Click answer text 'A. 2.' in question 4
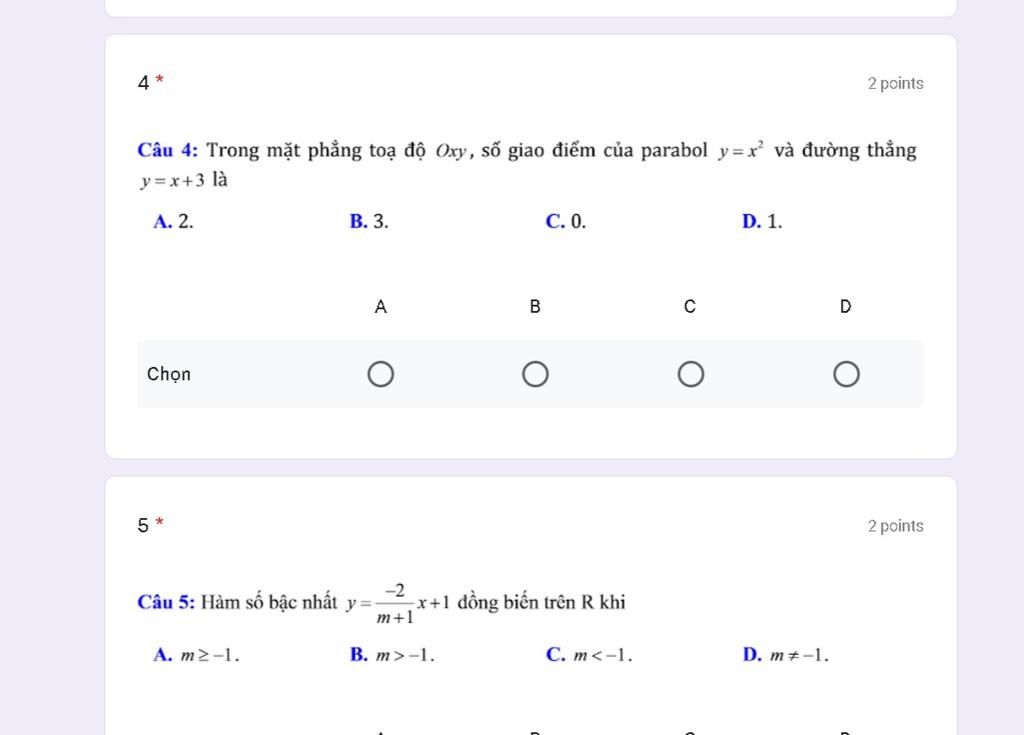1024x735 pixels. tap(173, 221)
